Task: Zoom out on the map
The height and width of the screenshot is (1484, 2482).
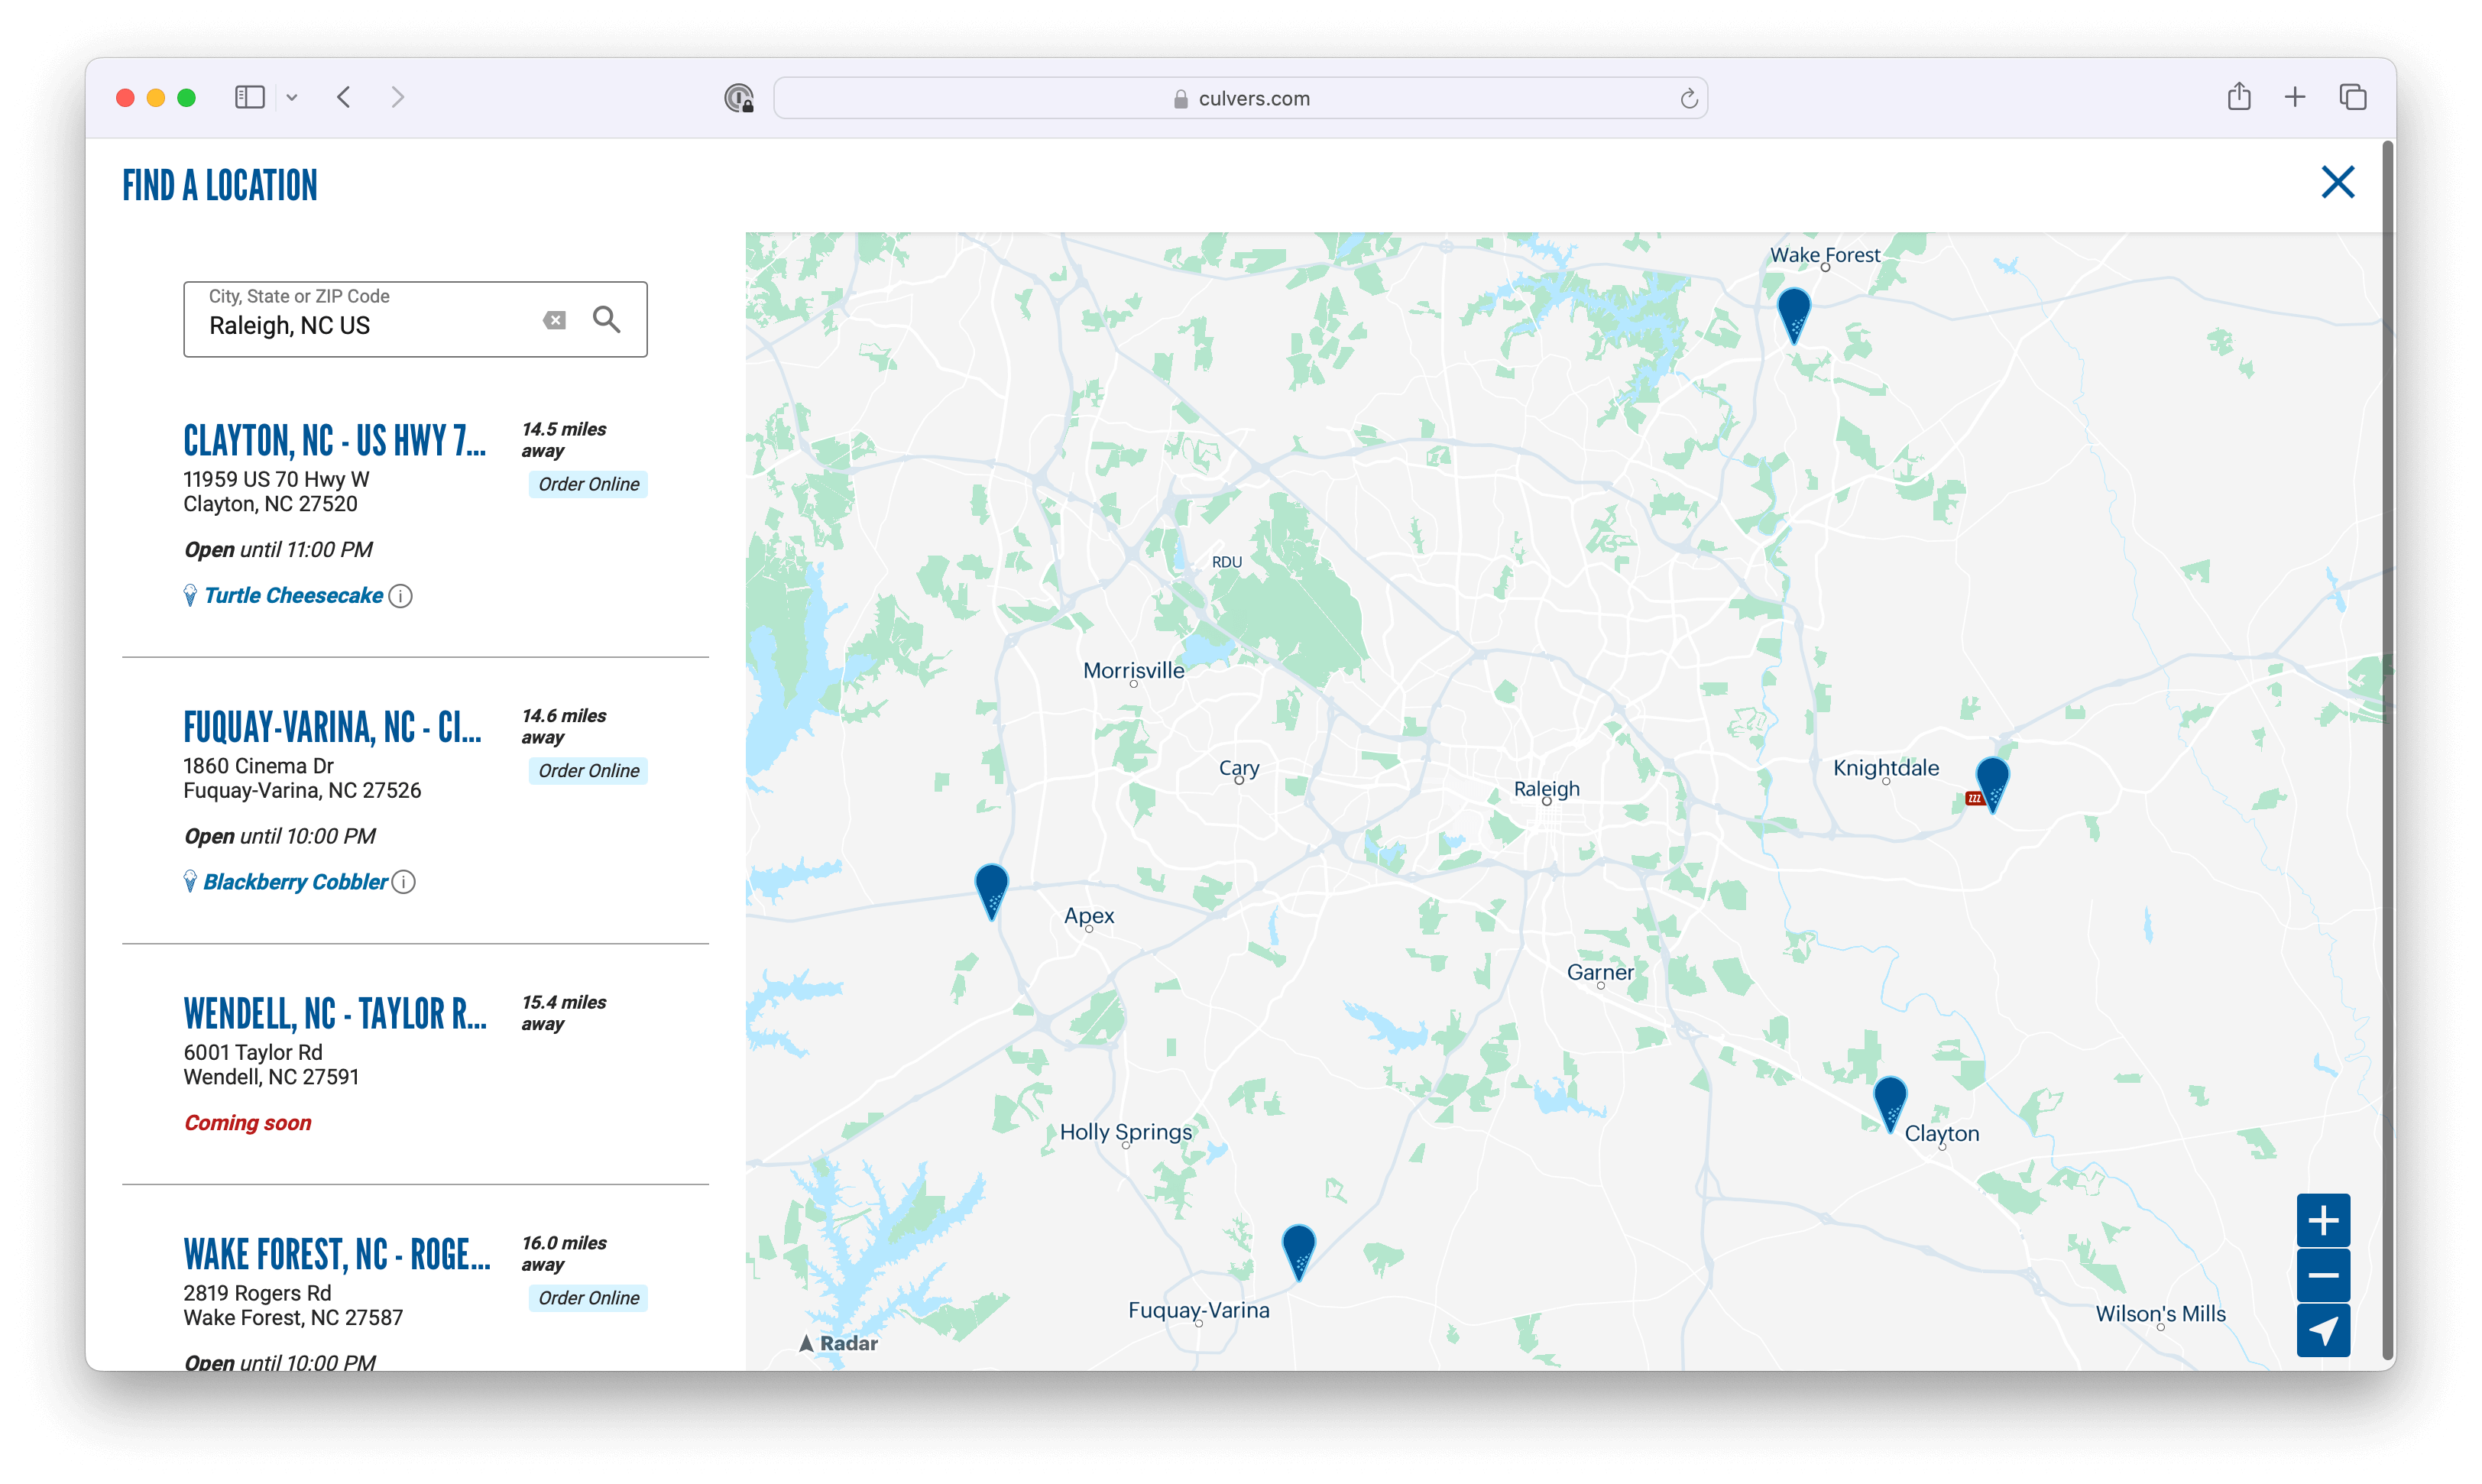Action: (2322, 1275)
